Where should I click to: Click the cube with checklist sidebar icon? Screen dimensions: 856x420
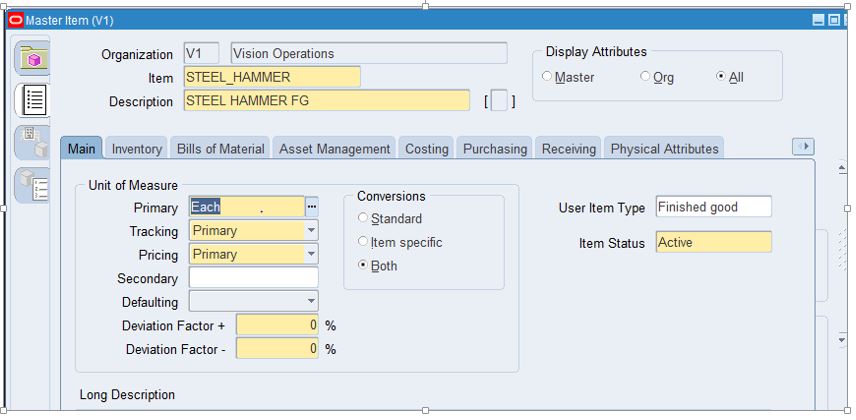(34, 186)
